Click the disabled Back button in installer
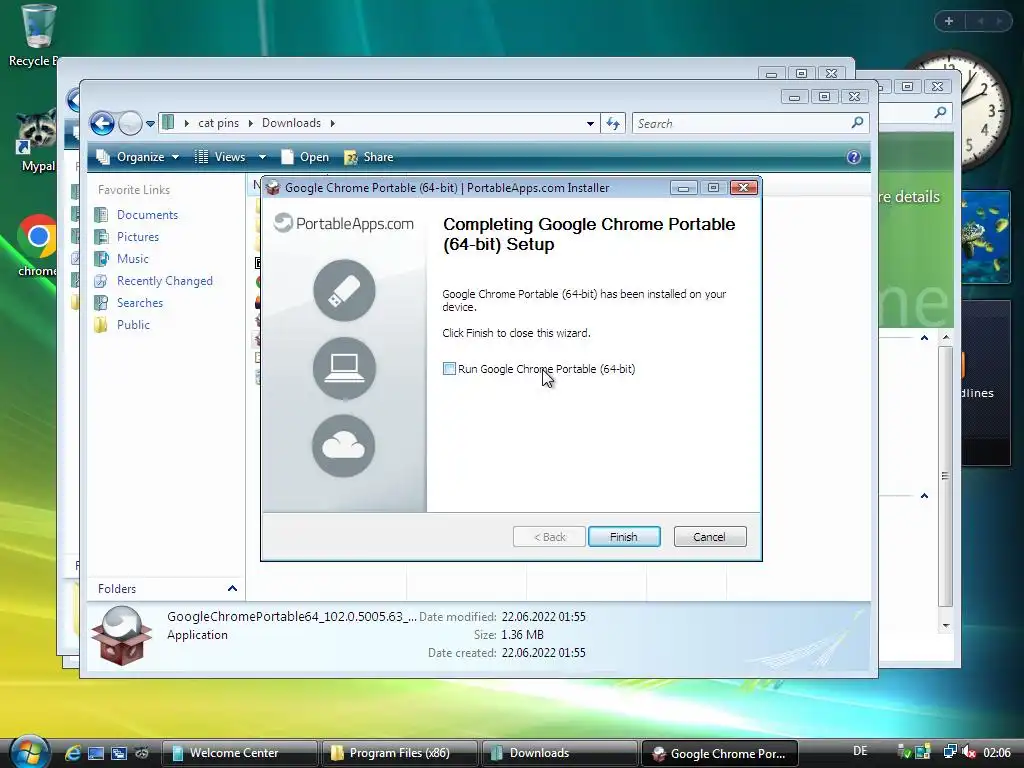Image resolution: width=1024 pixels, height=768 pixels. coord(549,537)
